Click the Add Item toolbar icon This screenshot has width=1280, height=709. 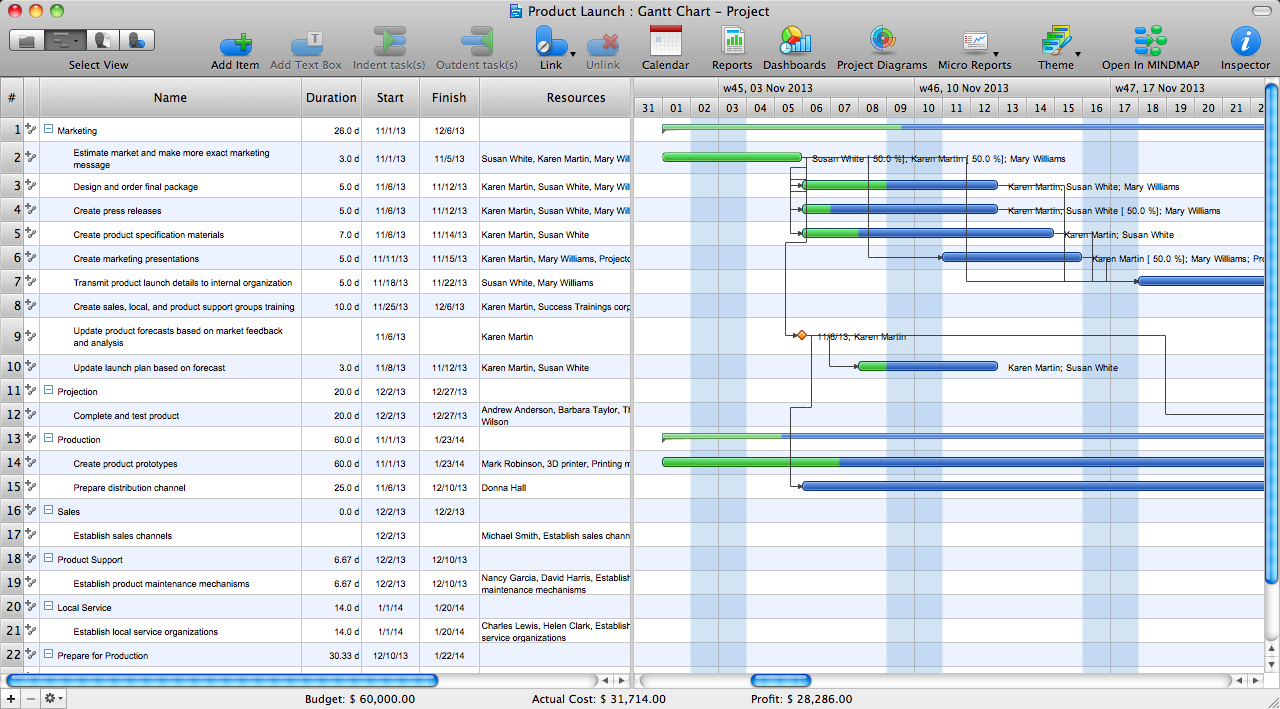tap(235, 43)
